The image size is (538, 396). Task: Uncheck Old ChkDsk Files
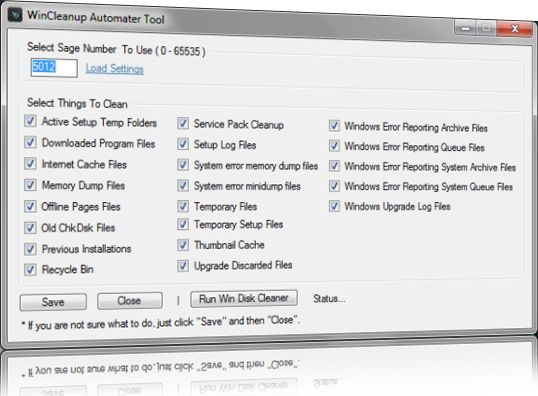pos(30,228)
